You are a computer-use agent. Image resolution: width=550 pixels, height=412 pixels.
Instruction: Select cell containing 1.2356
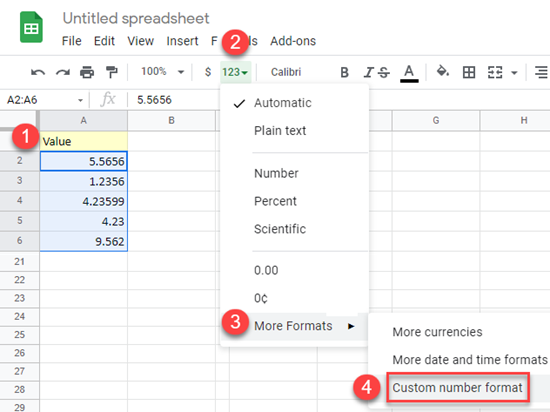[x=83, y=181]
